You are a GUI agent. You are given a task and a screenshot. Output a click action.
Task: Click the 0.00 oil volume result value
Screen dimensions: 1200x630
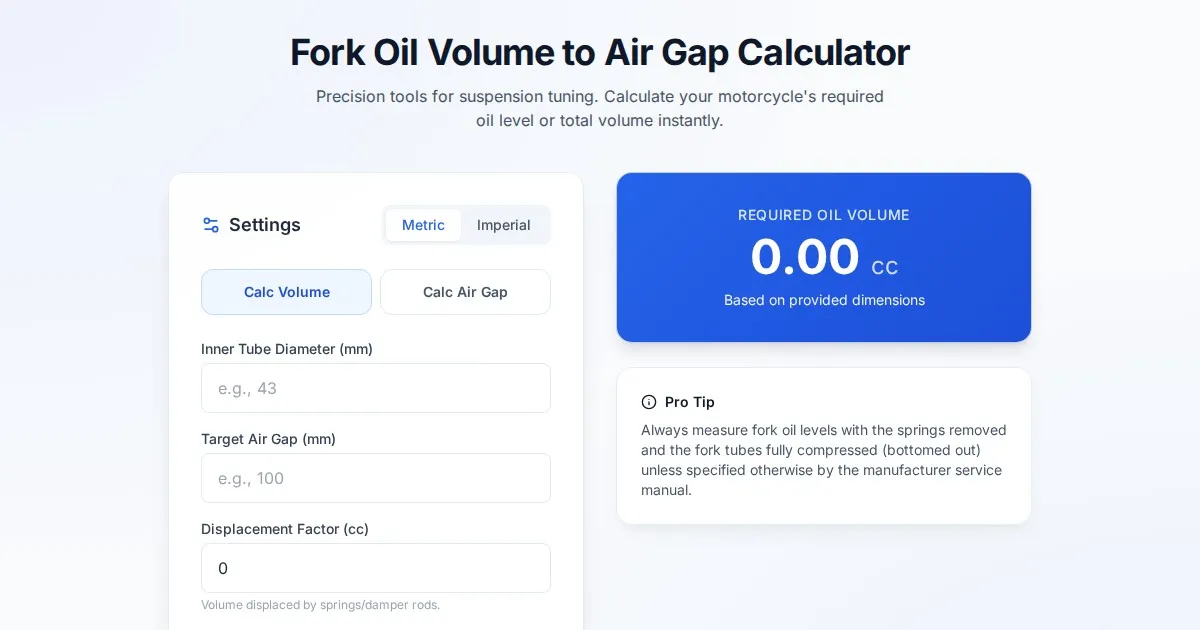(805, 257)
